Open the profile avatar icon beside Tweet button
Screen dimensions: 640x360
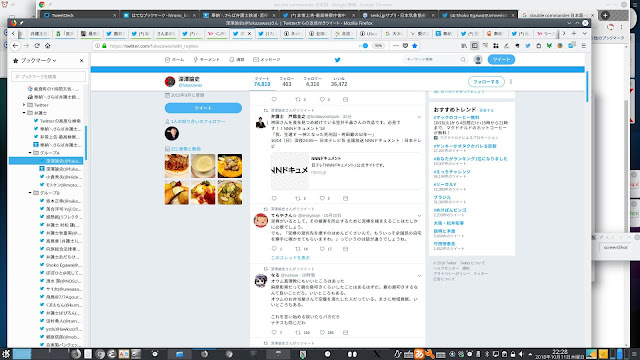pos(478,60)
